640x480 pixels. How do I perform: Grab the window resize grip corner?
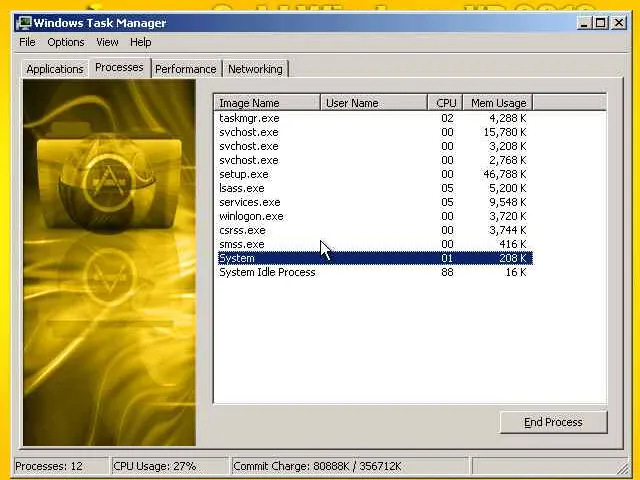point(622,468)
